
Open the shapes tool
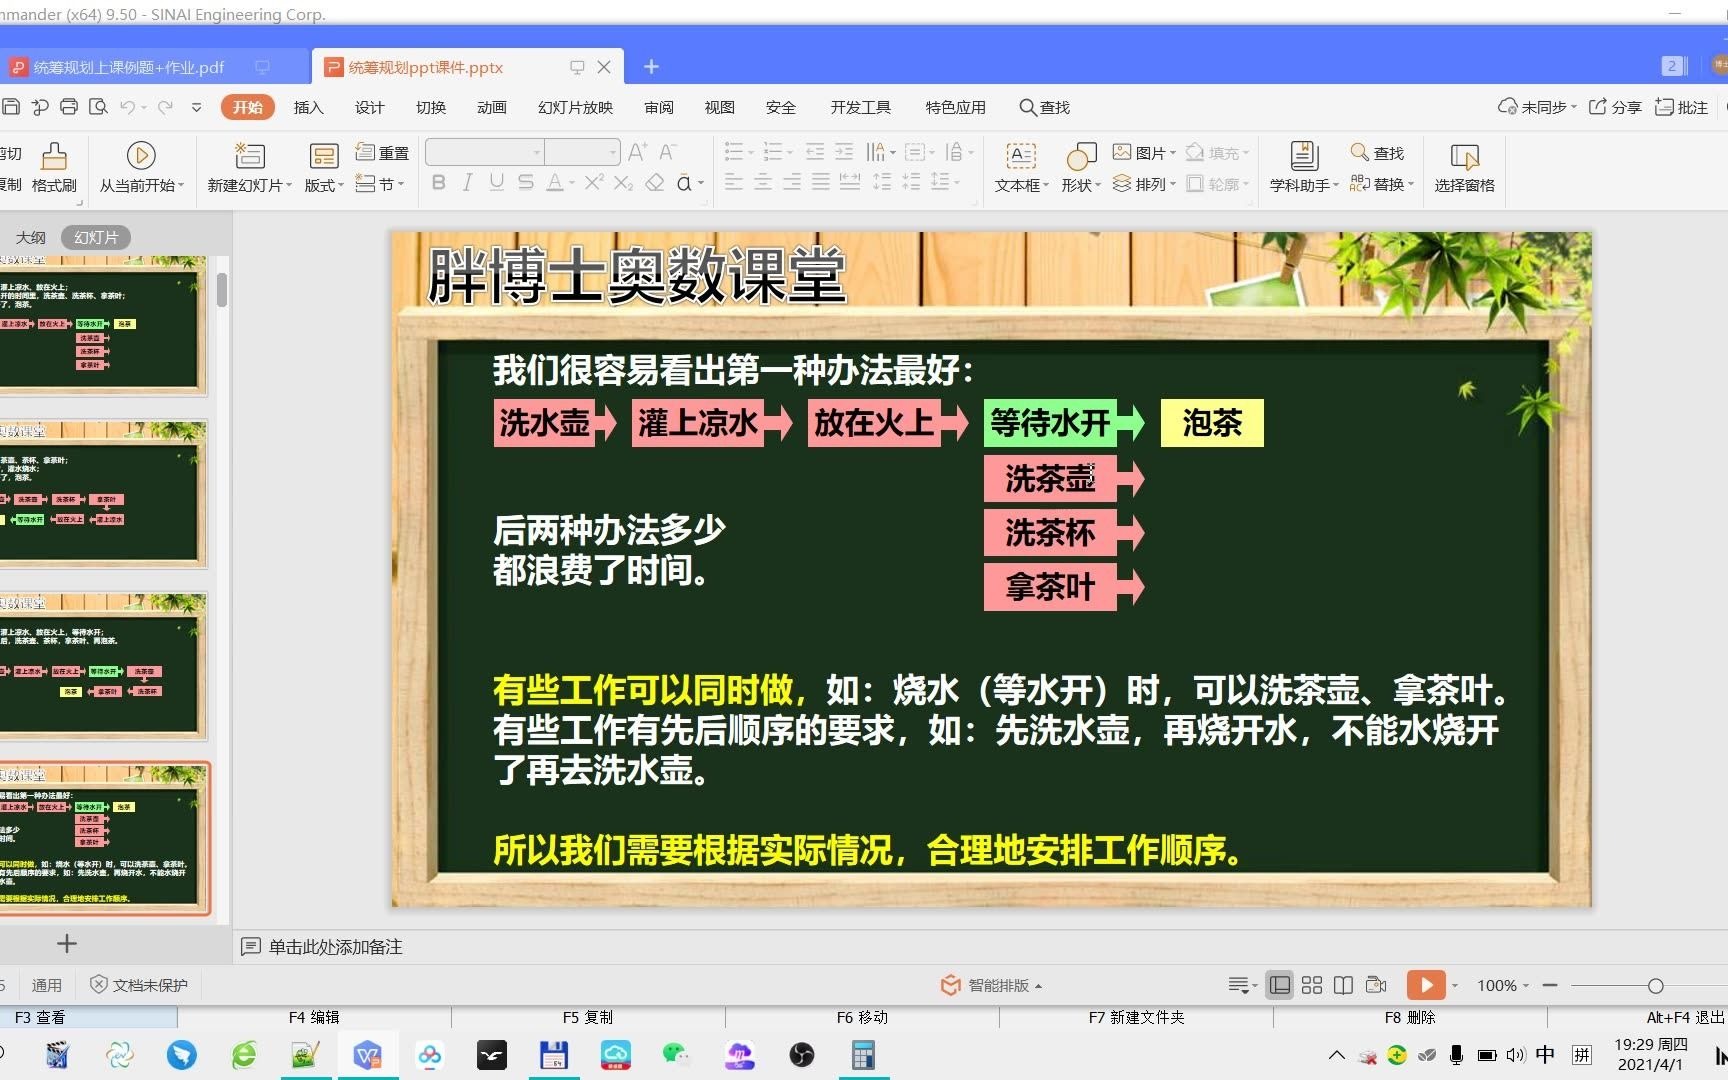(1078, 167)
